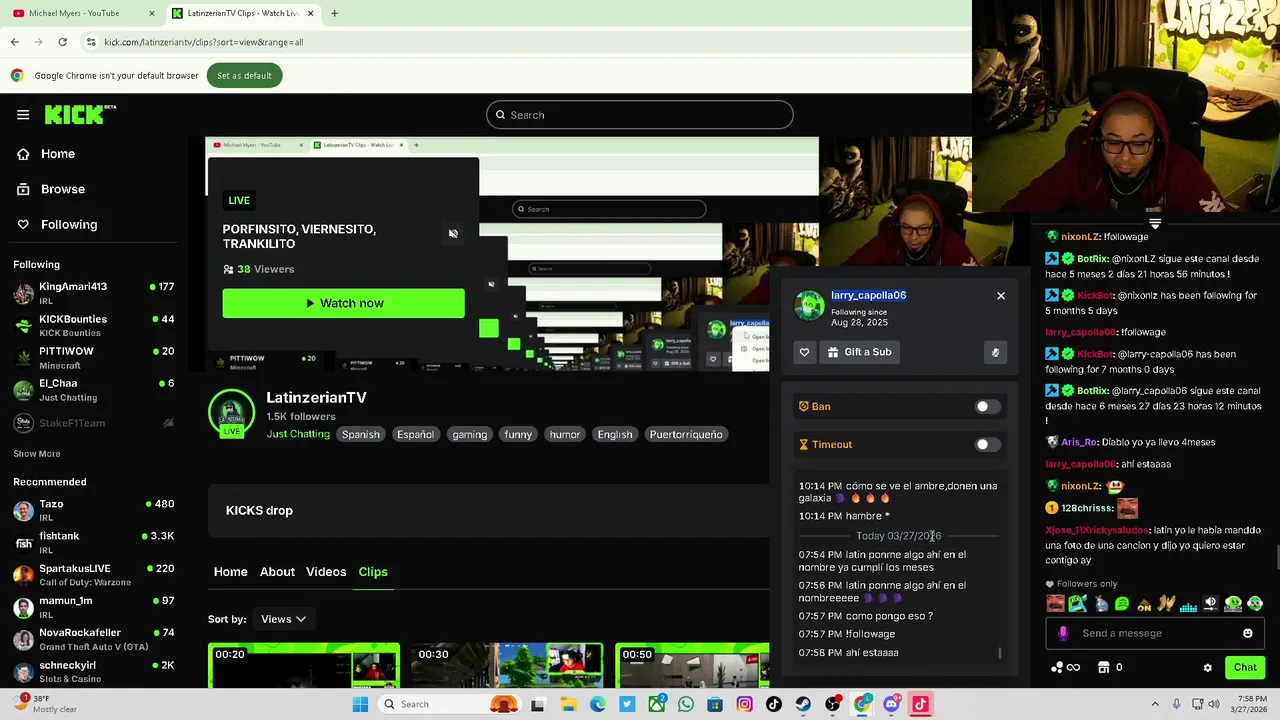1280x720 pixels.
Task: Select the gaming tag
Action: pyautogui.click(x=469, y=434)
